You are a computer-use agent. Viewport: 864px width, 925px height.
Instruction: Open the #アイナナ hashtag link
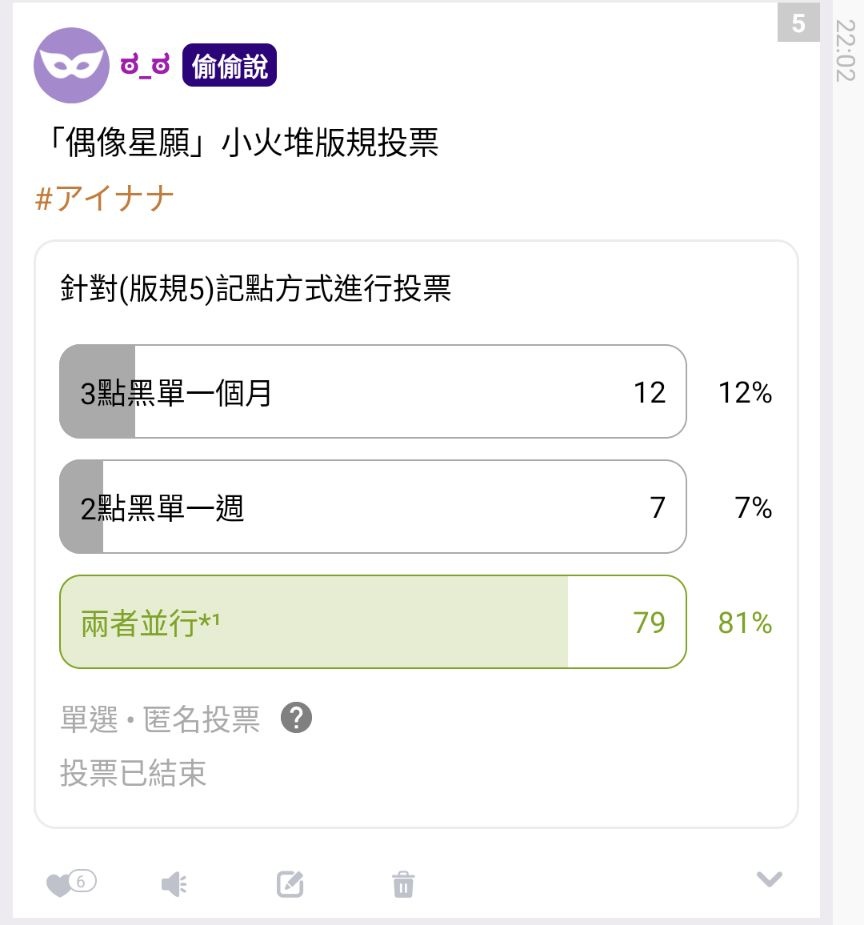tap(104, 198)
